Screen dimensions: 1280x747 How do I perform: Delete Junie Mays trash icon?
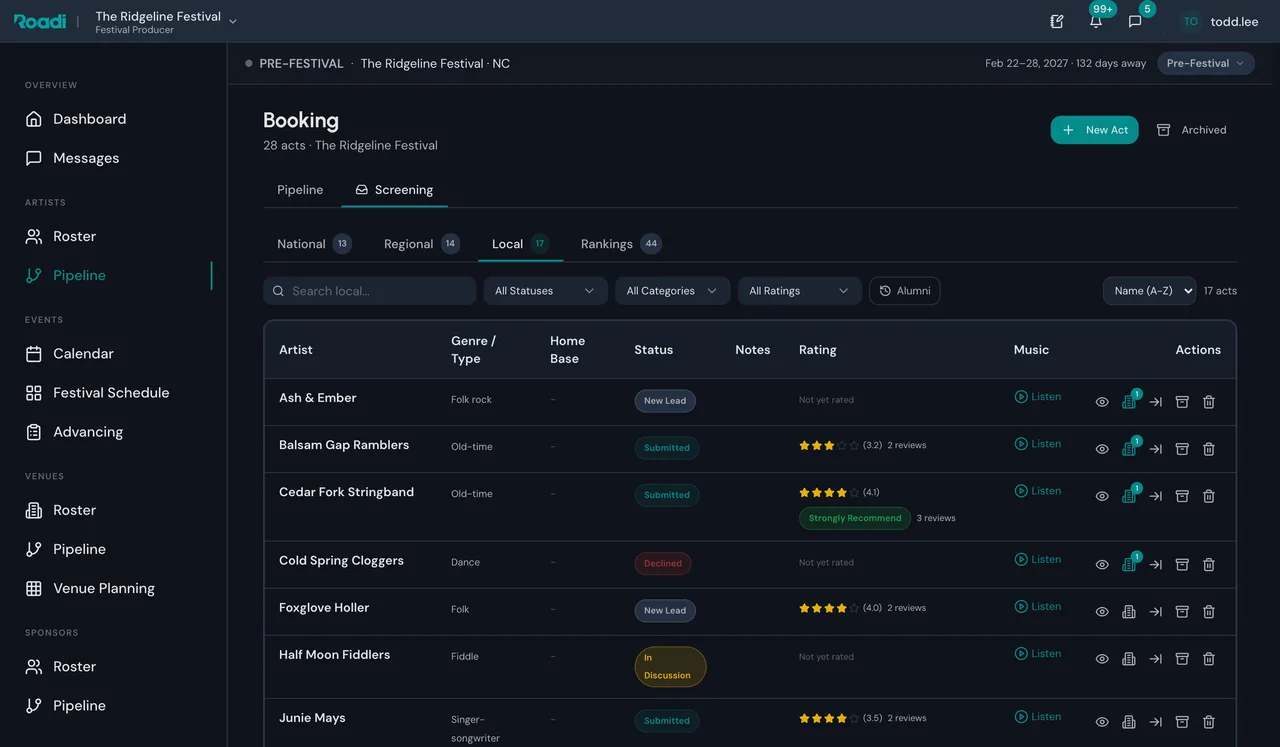[1209, 722]
